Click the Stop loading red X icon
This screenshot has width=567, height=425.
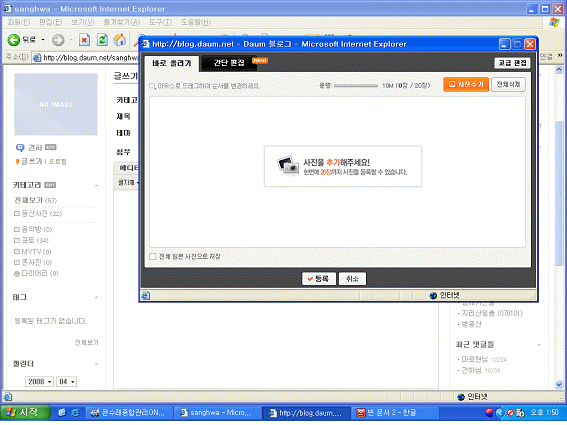[84, 39]
